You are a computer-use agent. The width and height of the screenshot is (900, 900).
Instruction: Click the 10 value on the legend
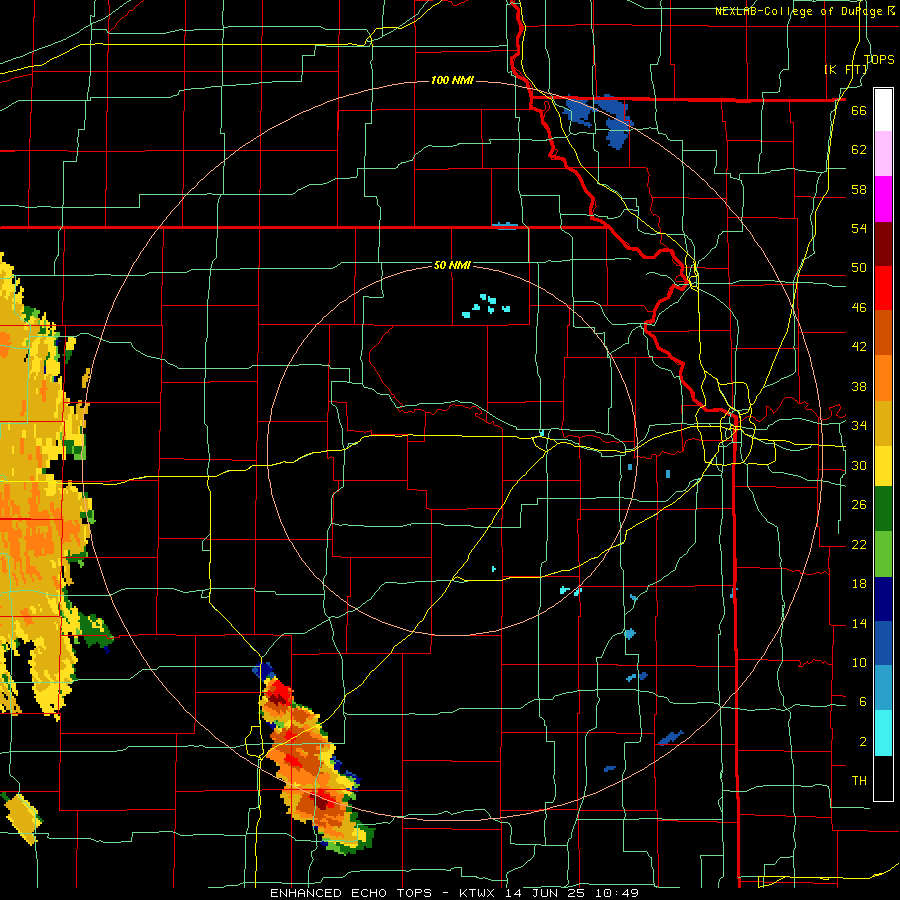[859, 662]
